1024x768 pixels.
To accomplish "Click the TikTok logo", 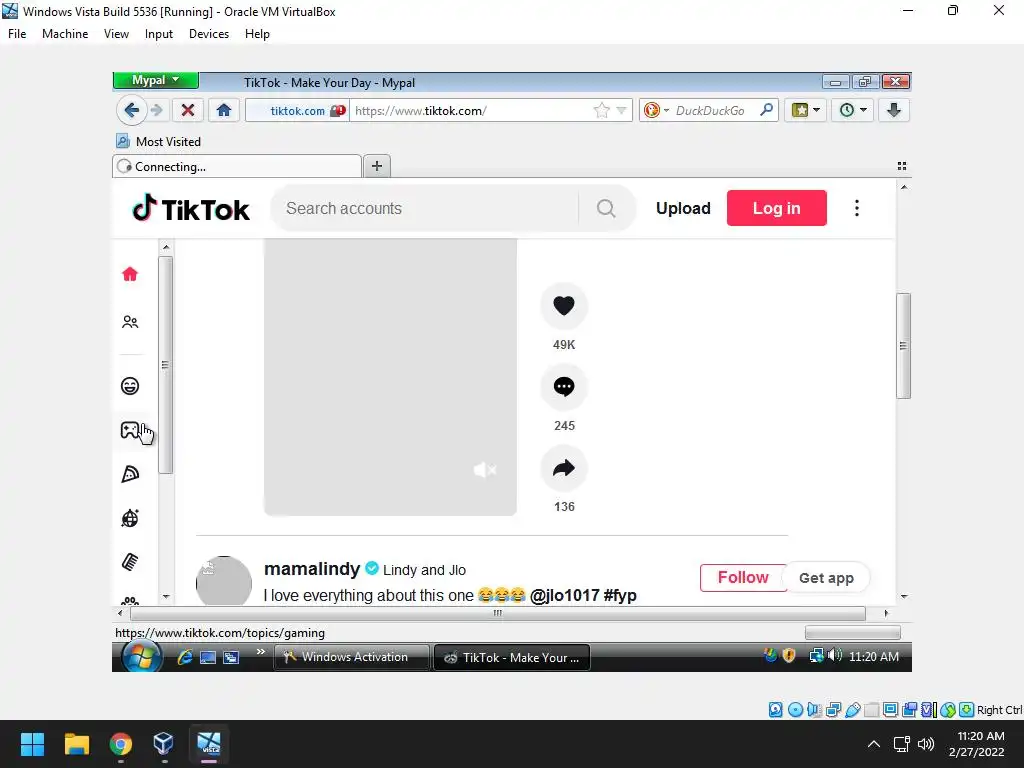I will pyautogui.click(x=191, y=208).
